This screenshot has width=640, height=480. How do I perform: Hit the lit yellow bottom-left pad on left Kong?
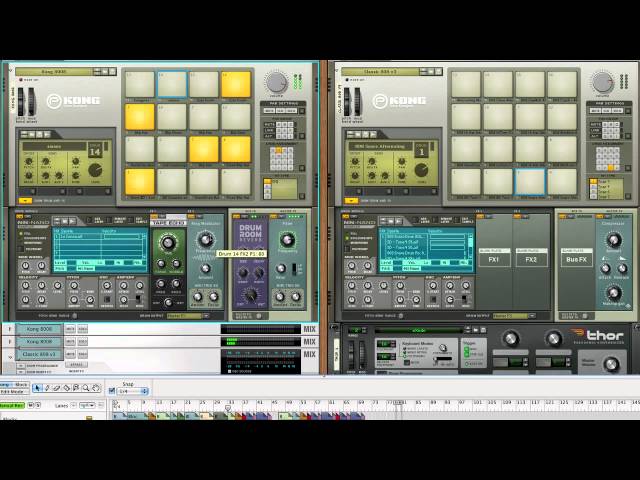(x=140, y=182)
